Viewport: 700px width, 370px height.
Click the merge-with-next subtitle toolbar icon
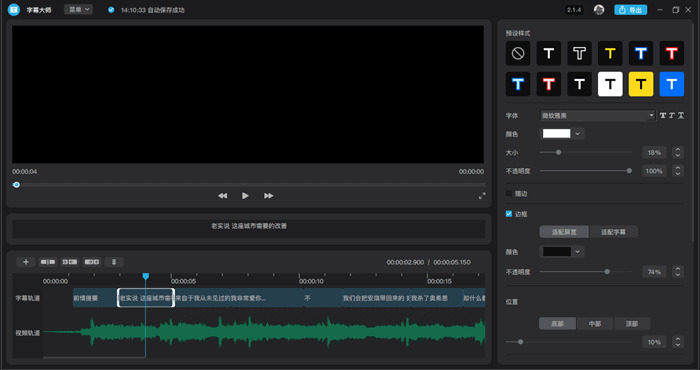pos(92,262)
